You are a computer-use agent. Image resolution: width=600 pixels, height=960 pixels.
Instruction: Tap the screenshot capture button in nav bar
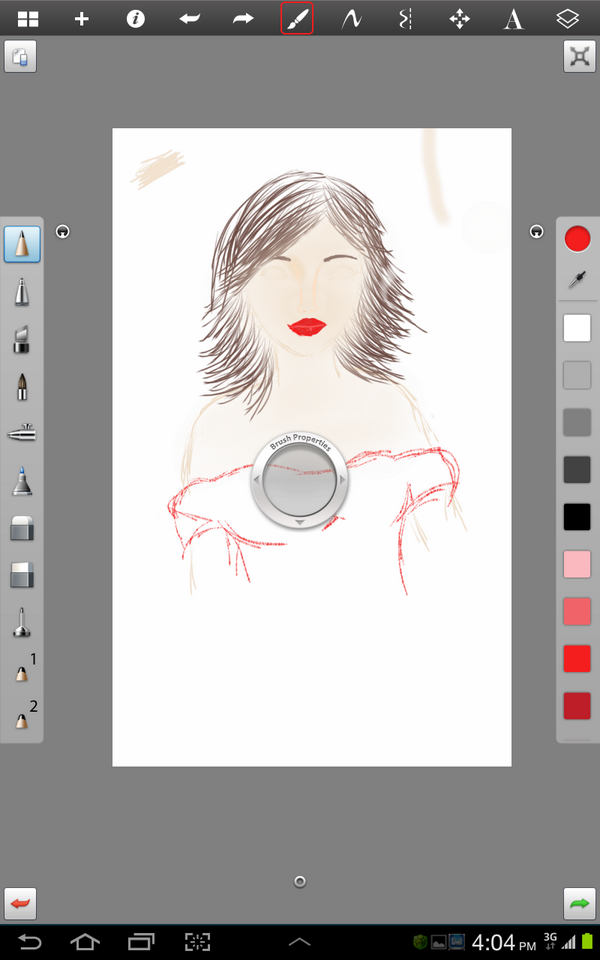pyautogui.click(x=198, y=942)
